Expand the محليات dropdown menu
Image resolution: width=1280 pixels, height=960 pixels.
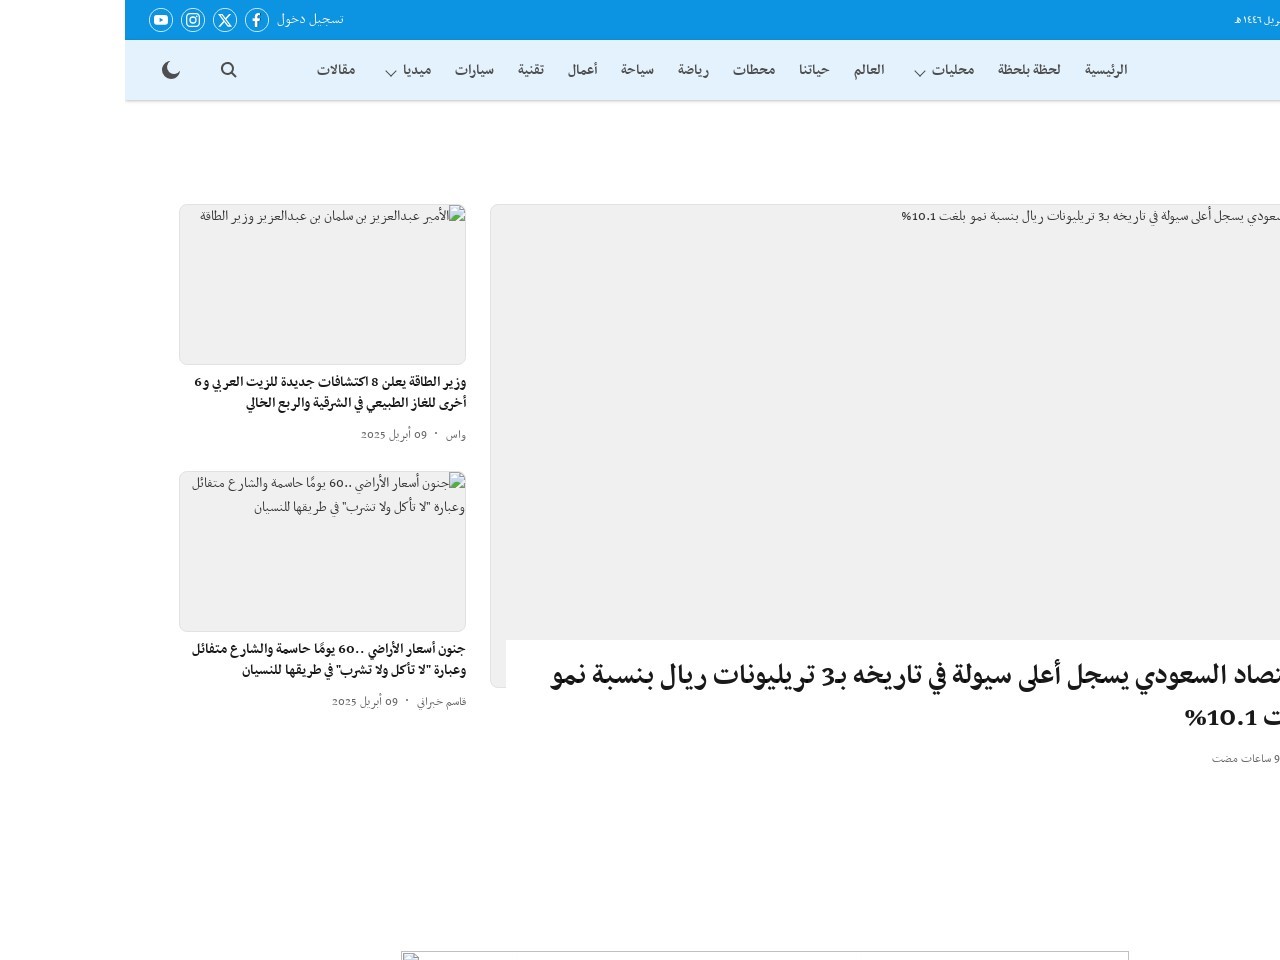tap(944, 70)
